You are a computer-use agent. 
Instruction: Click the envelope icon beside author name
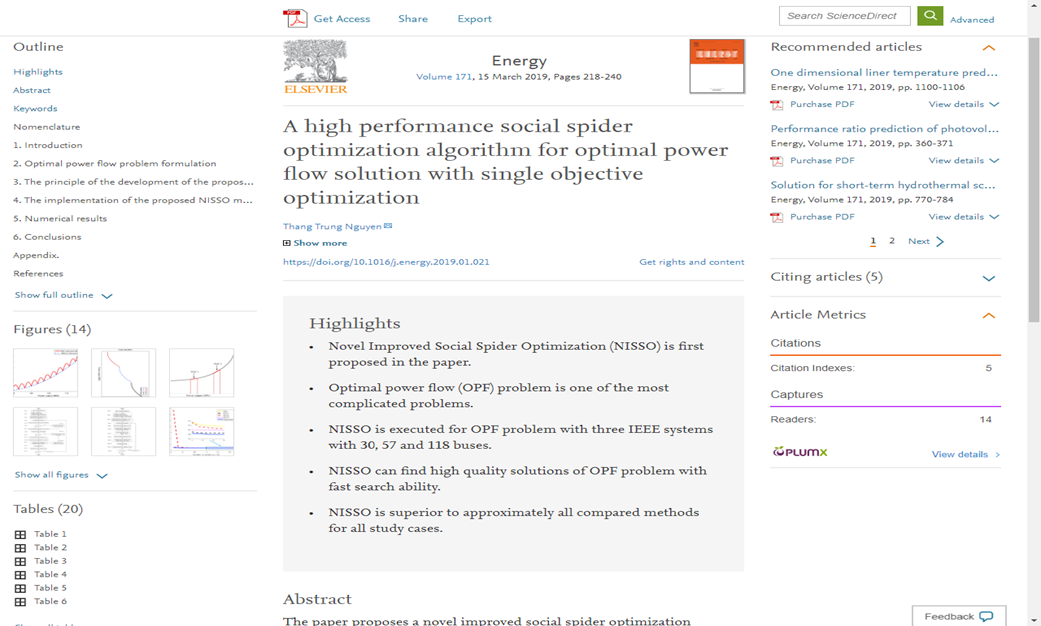click(388, 226)
